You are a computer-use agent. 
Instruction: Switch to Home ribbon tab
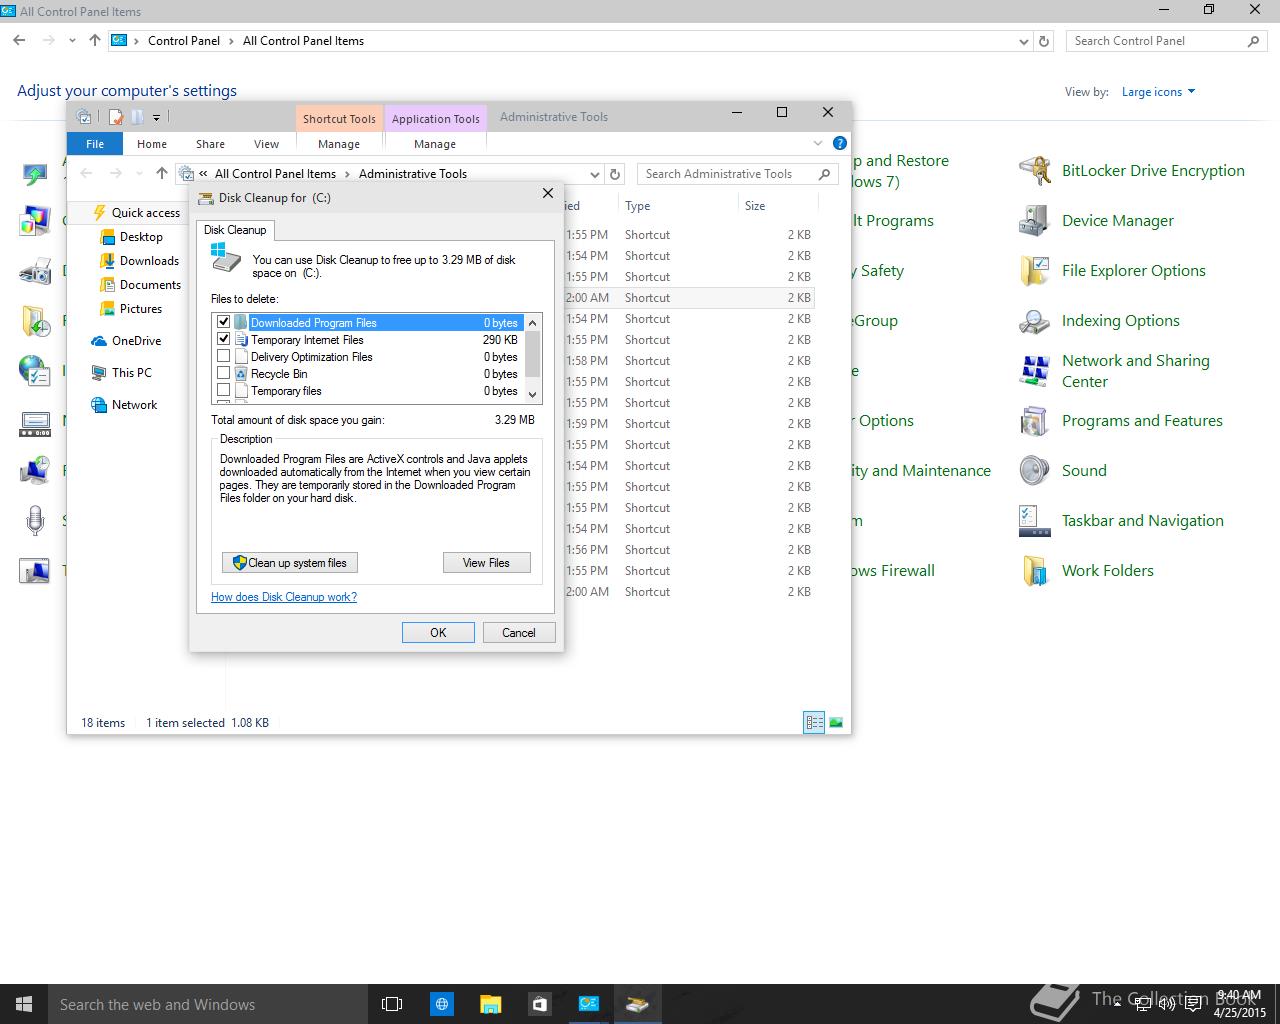click(152, 144)
